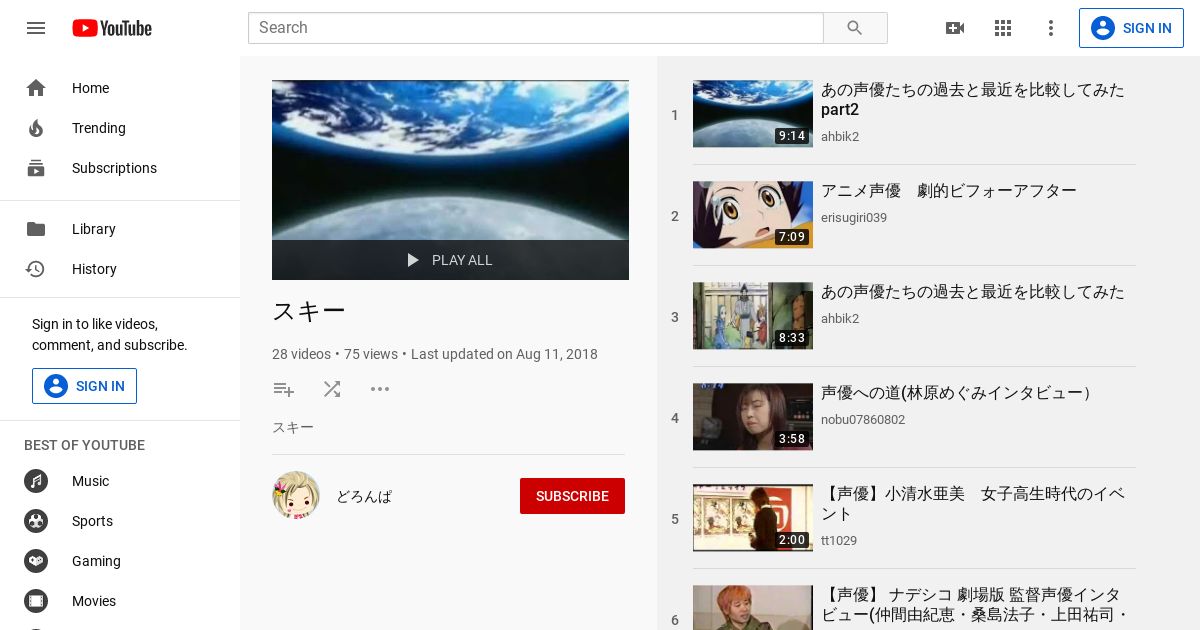1200x630 pixels.
Task: Click the Sports category icon
Action: [x=36, y=521]
